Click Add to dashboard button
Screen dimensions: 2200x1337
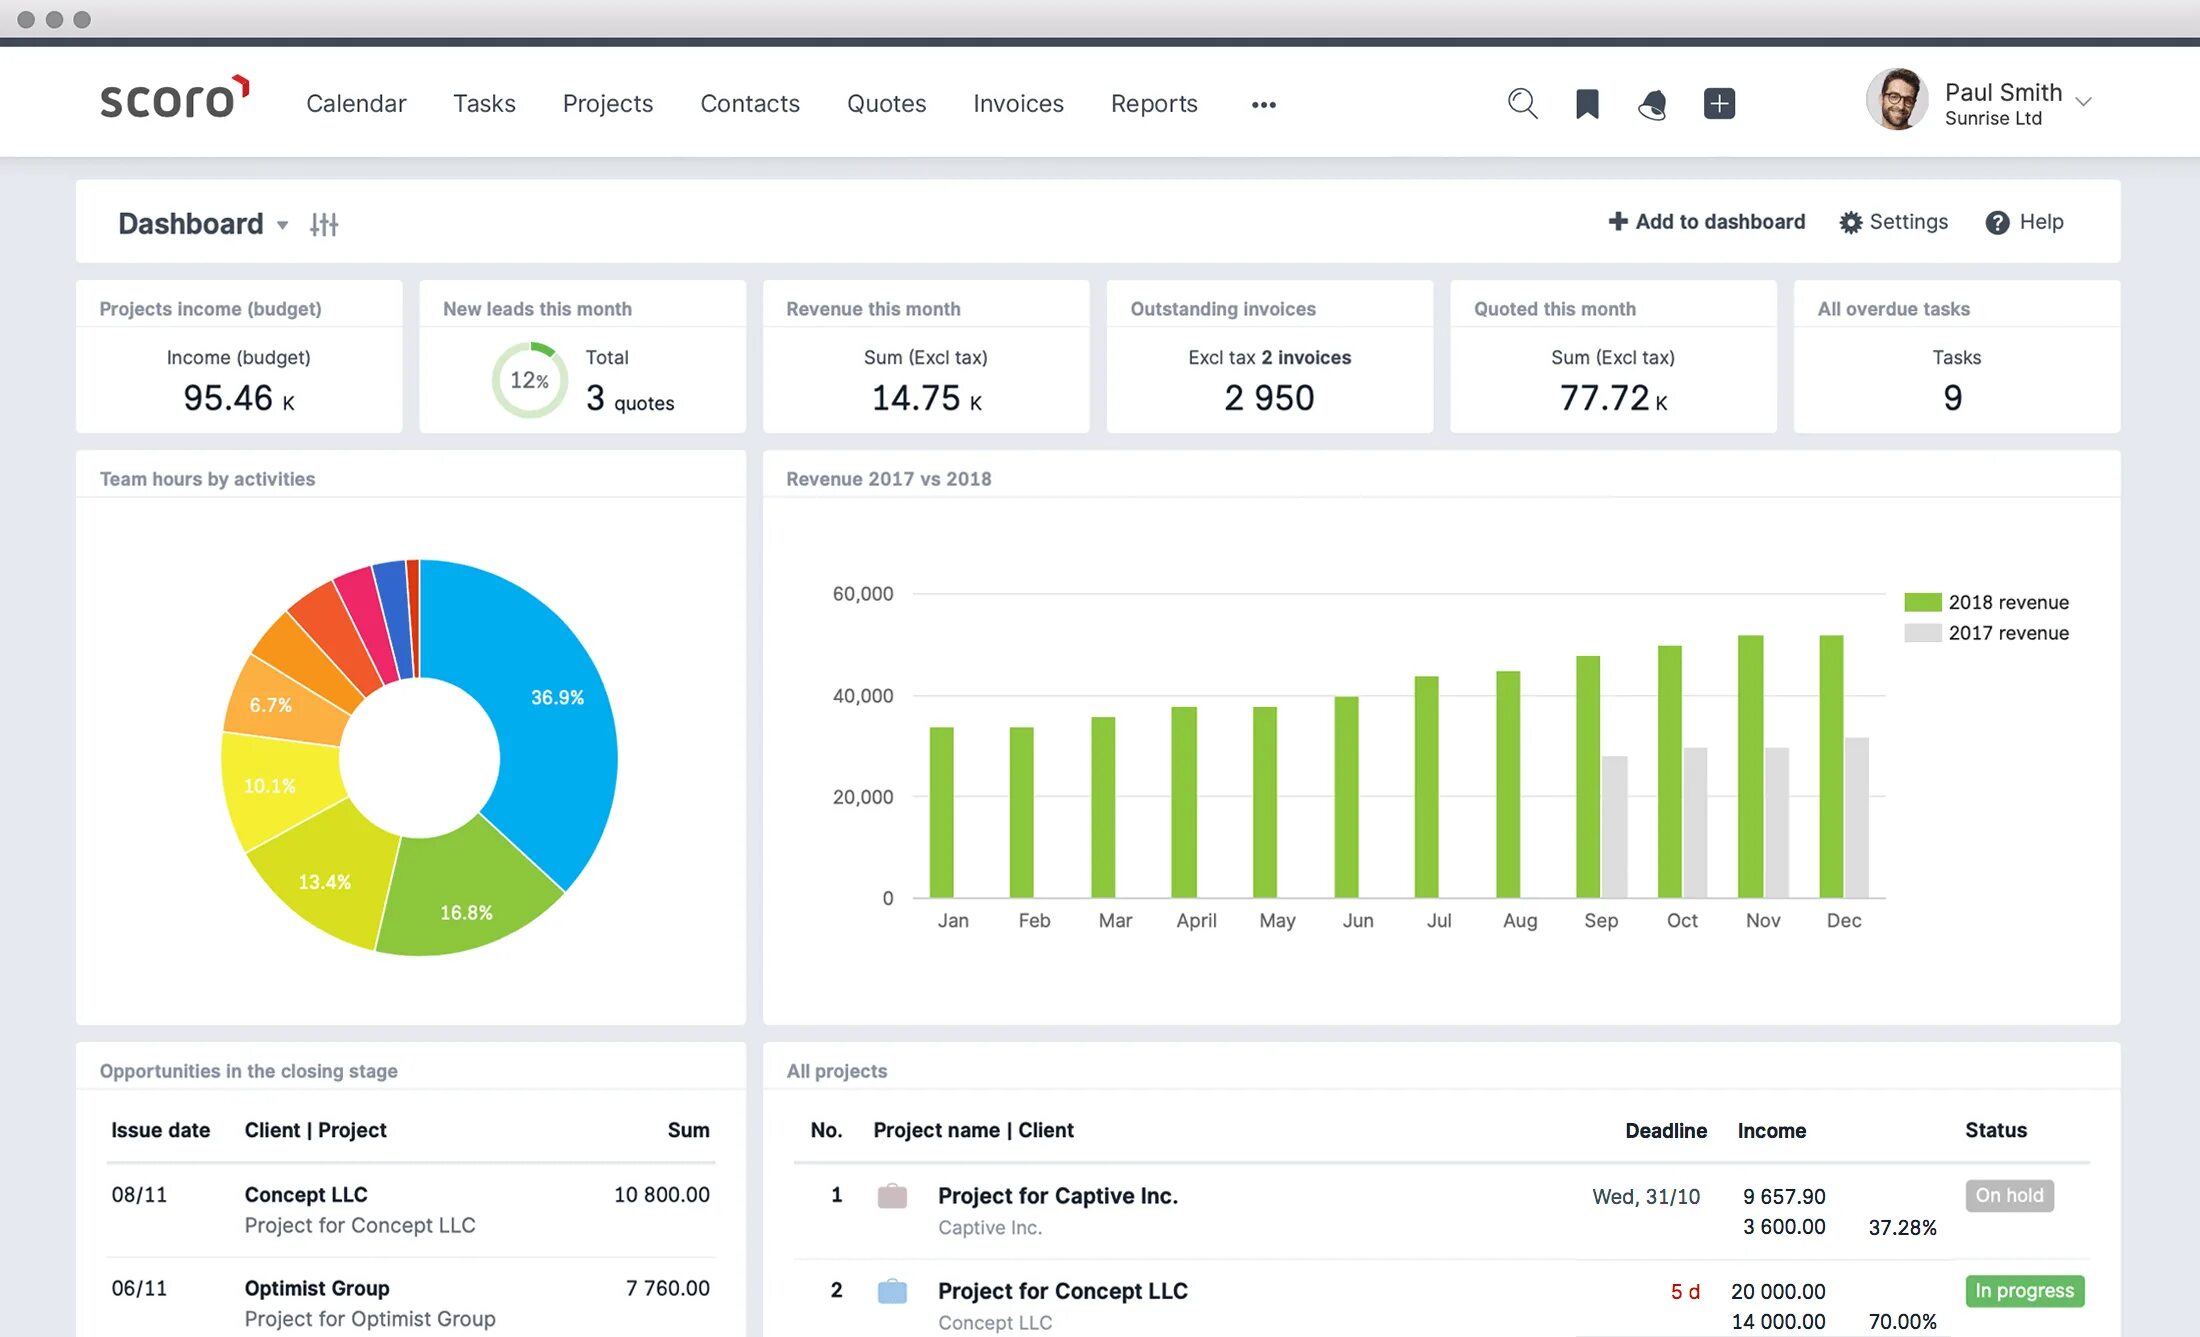tap(1705, 220)
